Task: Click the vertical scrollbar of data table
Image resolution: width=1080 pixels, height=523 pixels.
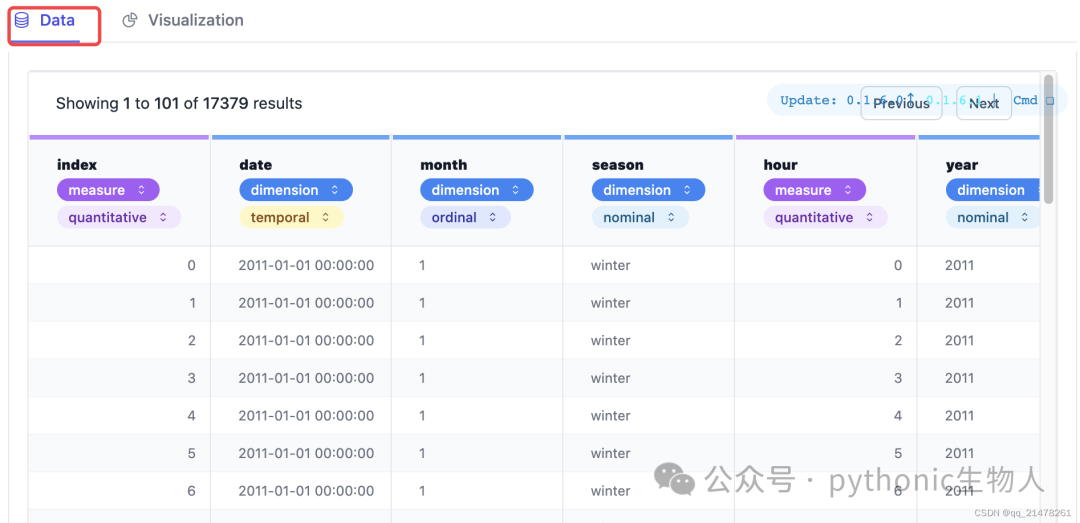Action: 1048,139
